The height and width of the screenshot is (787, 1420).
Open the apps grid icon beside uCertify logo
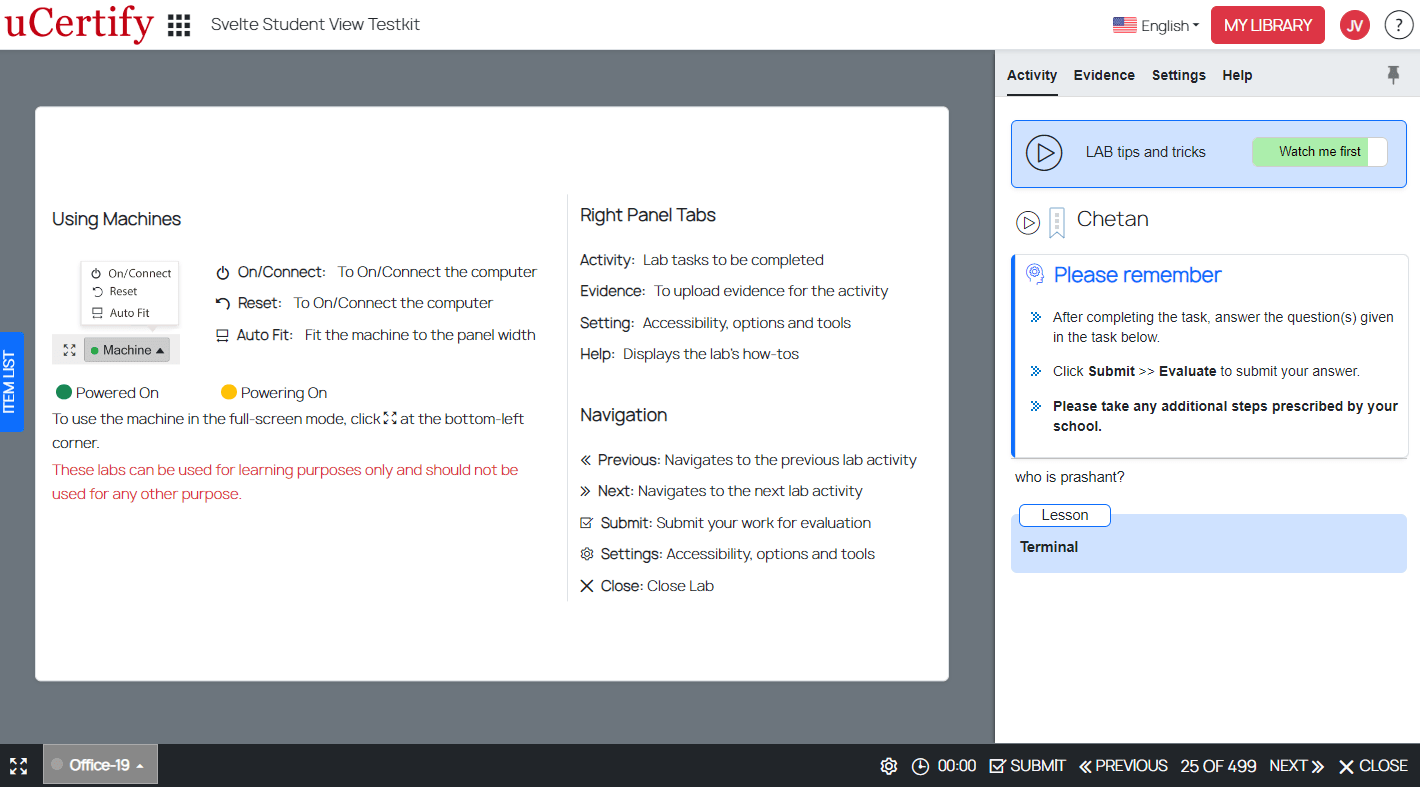(x=179, y=25)
